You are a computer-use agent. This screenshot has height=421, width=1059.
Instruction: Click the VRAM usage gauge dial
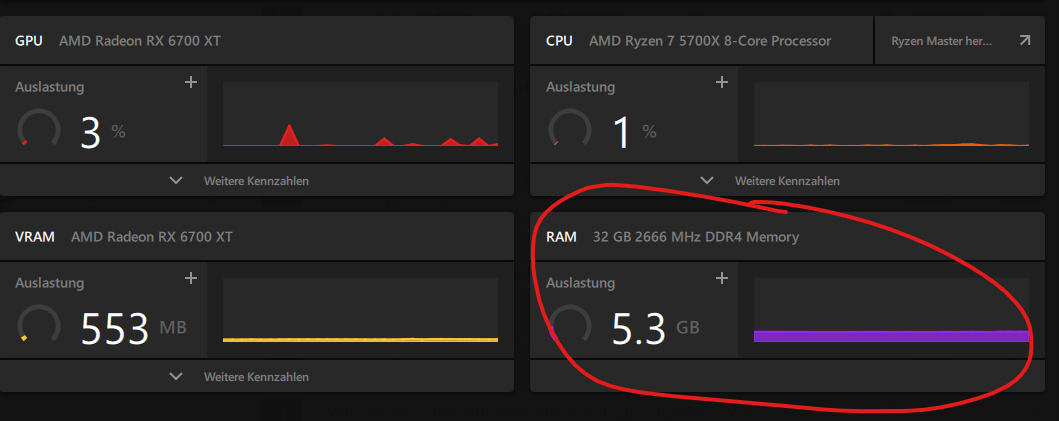[38, 325]
